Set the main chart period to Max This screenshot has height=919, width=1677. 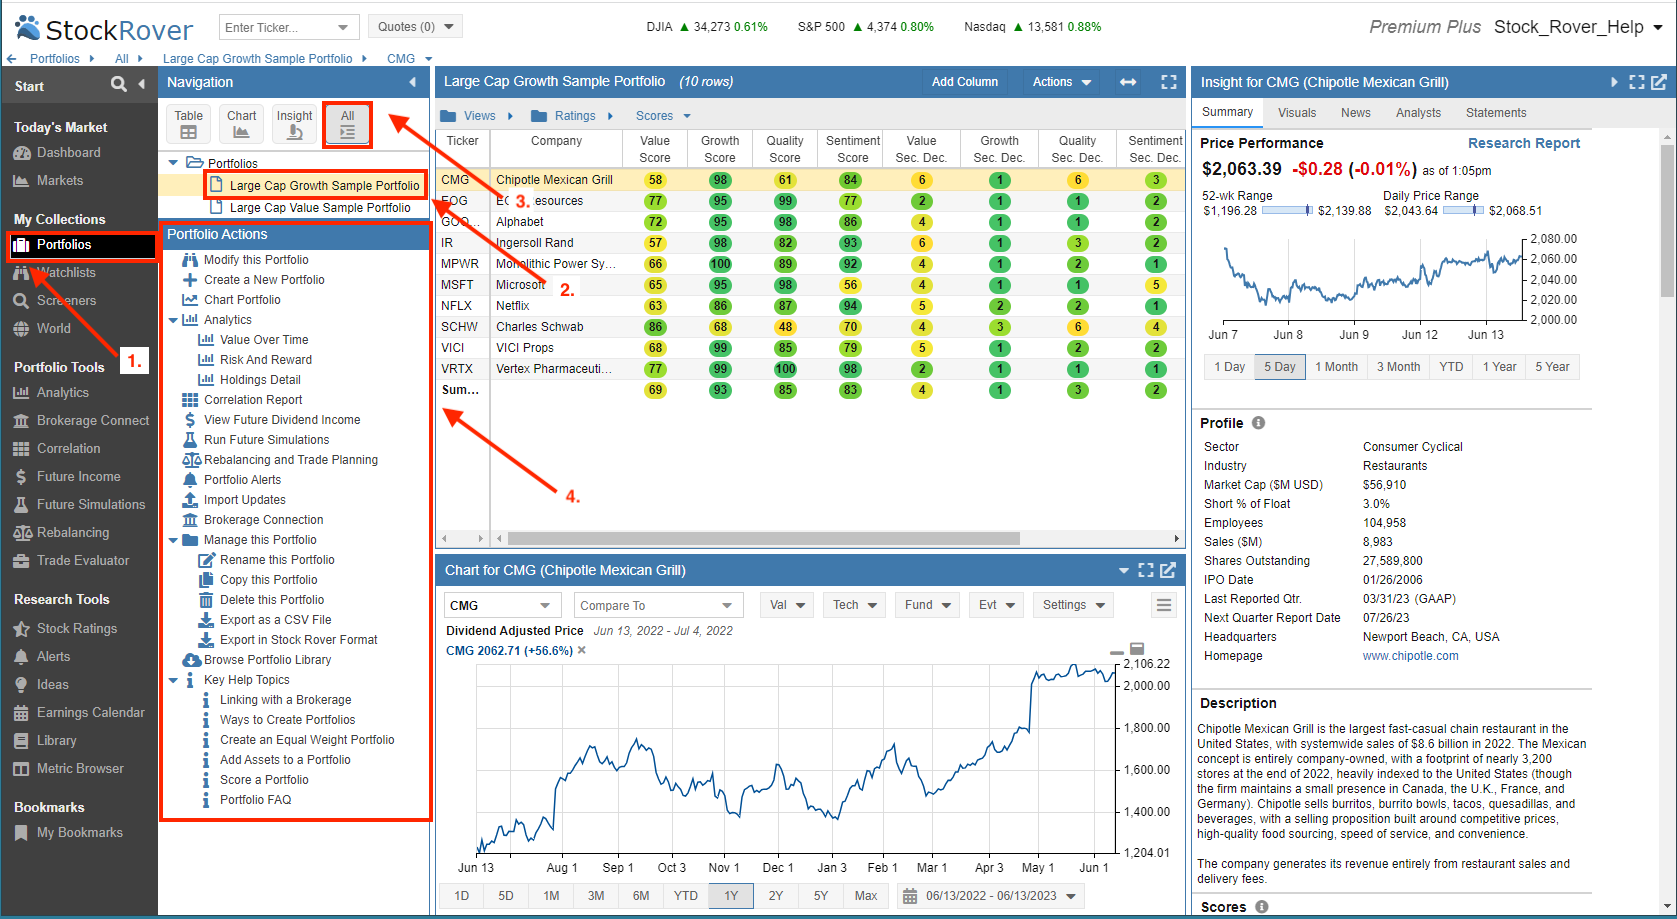point(866,896)
